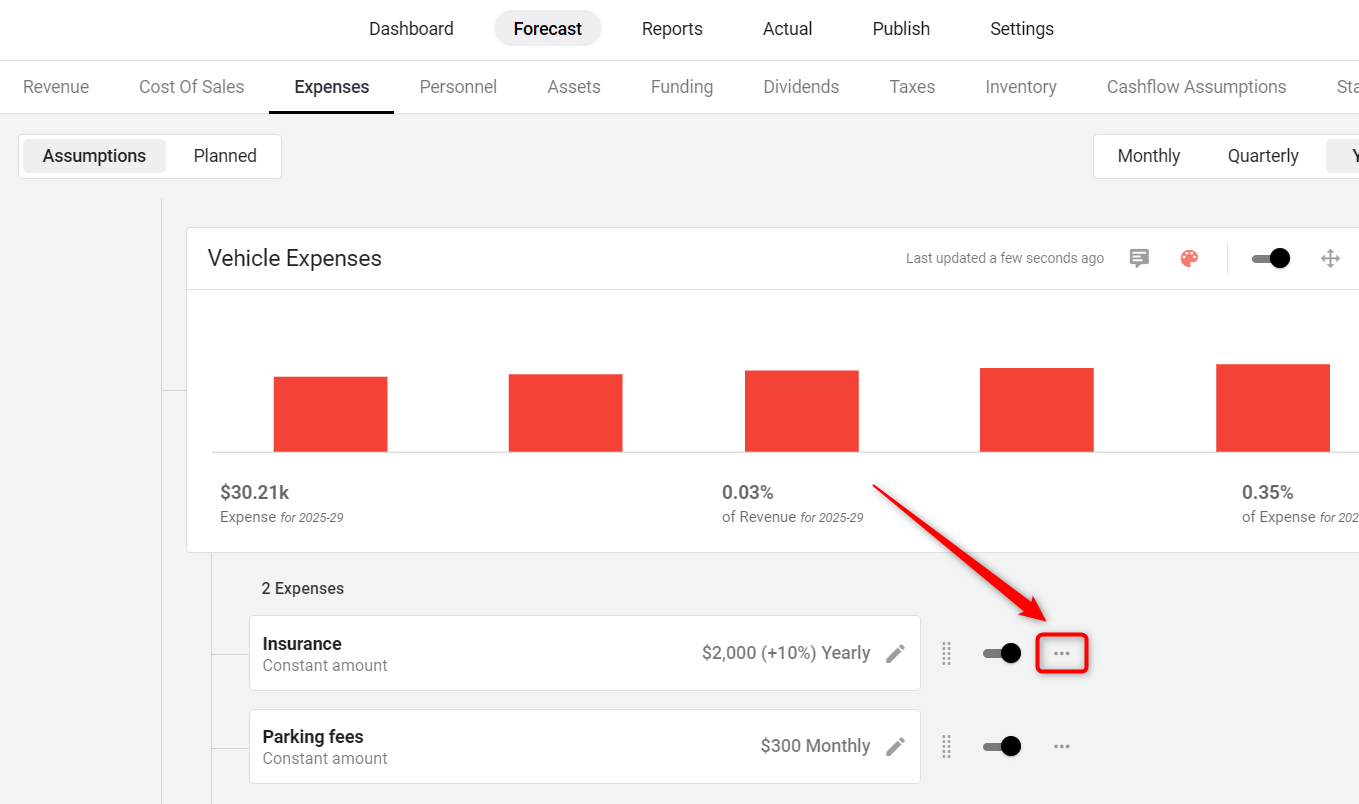Open the Settings menu
The width and height of the screenshot is (1359, 804).
[1022, 29]
